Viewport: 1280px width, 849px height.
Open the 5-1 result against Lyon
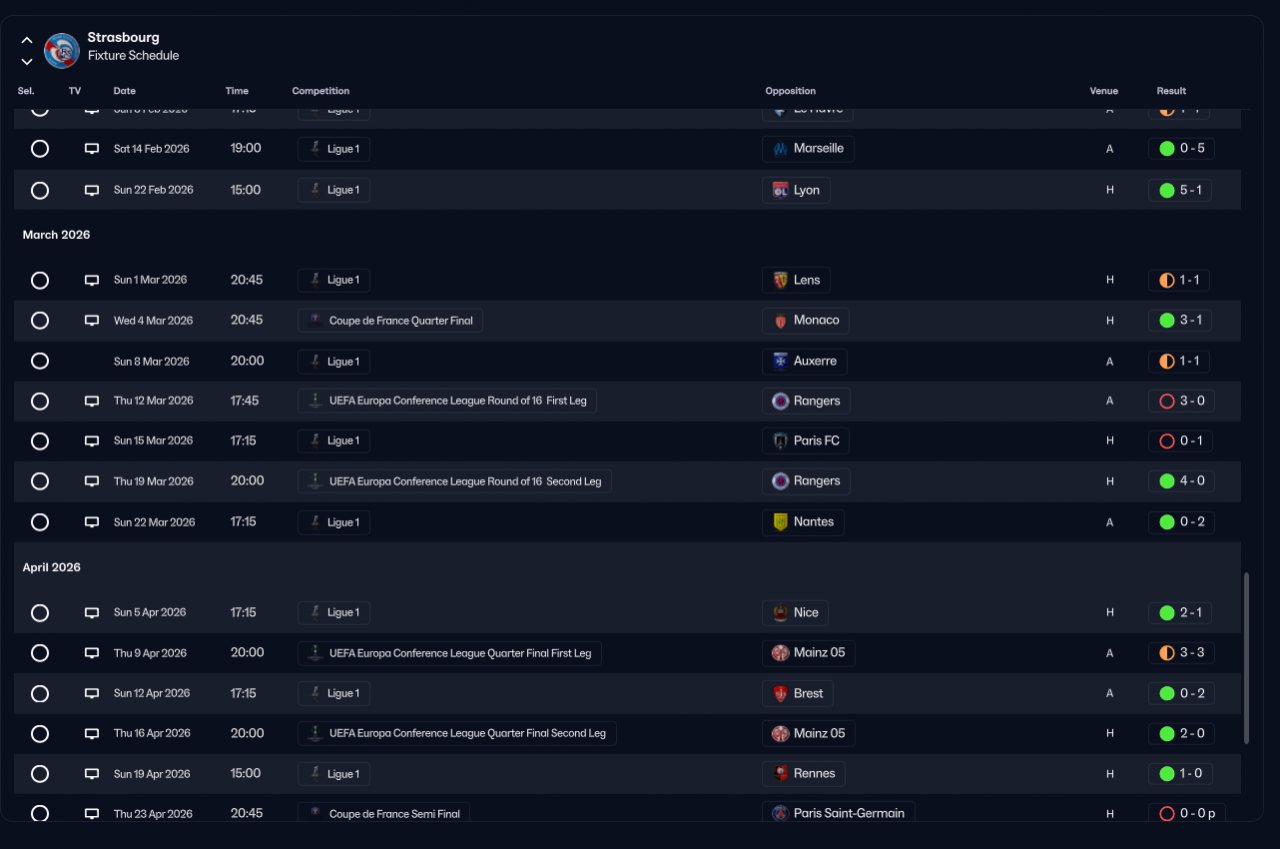1180,190
